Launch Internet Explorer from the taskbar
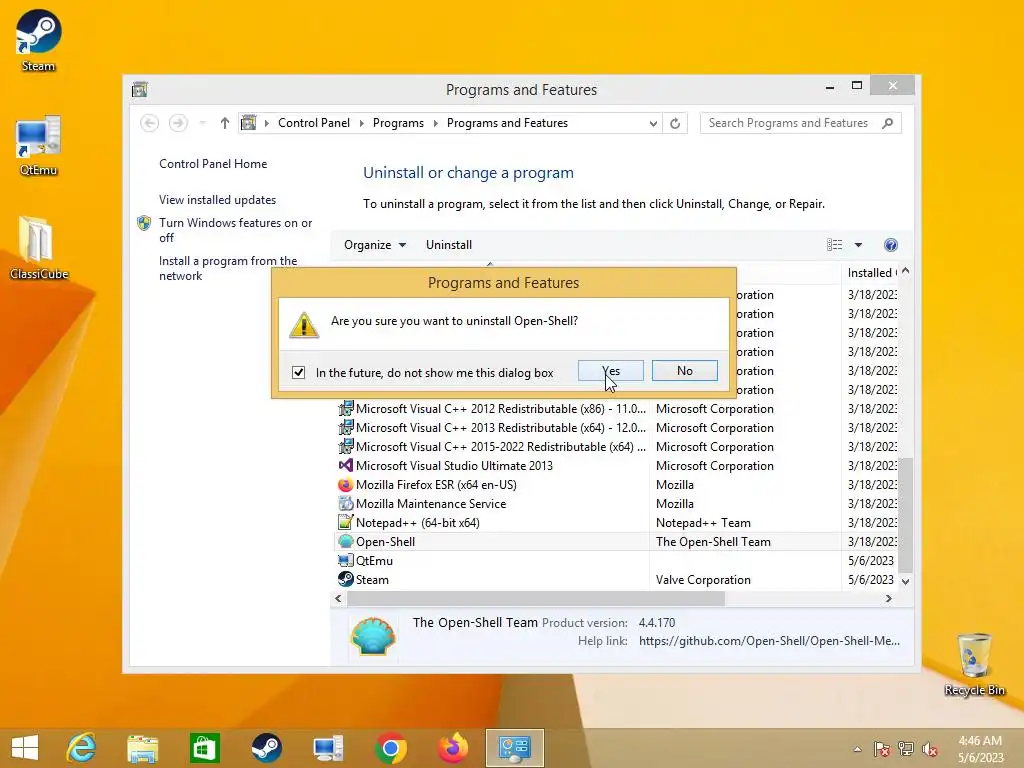This screenshot has height=768, width=1024. click(82, 748)
